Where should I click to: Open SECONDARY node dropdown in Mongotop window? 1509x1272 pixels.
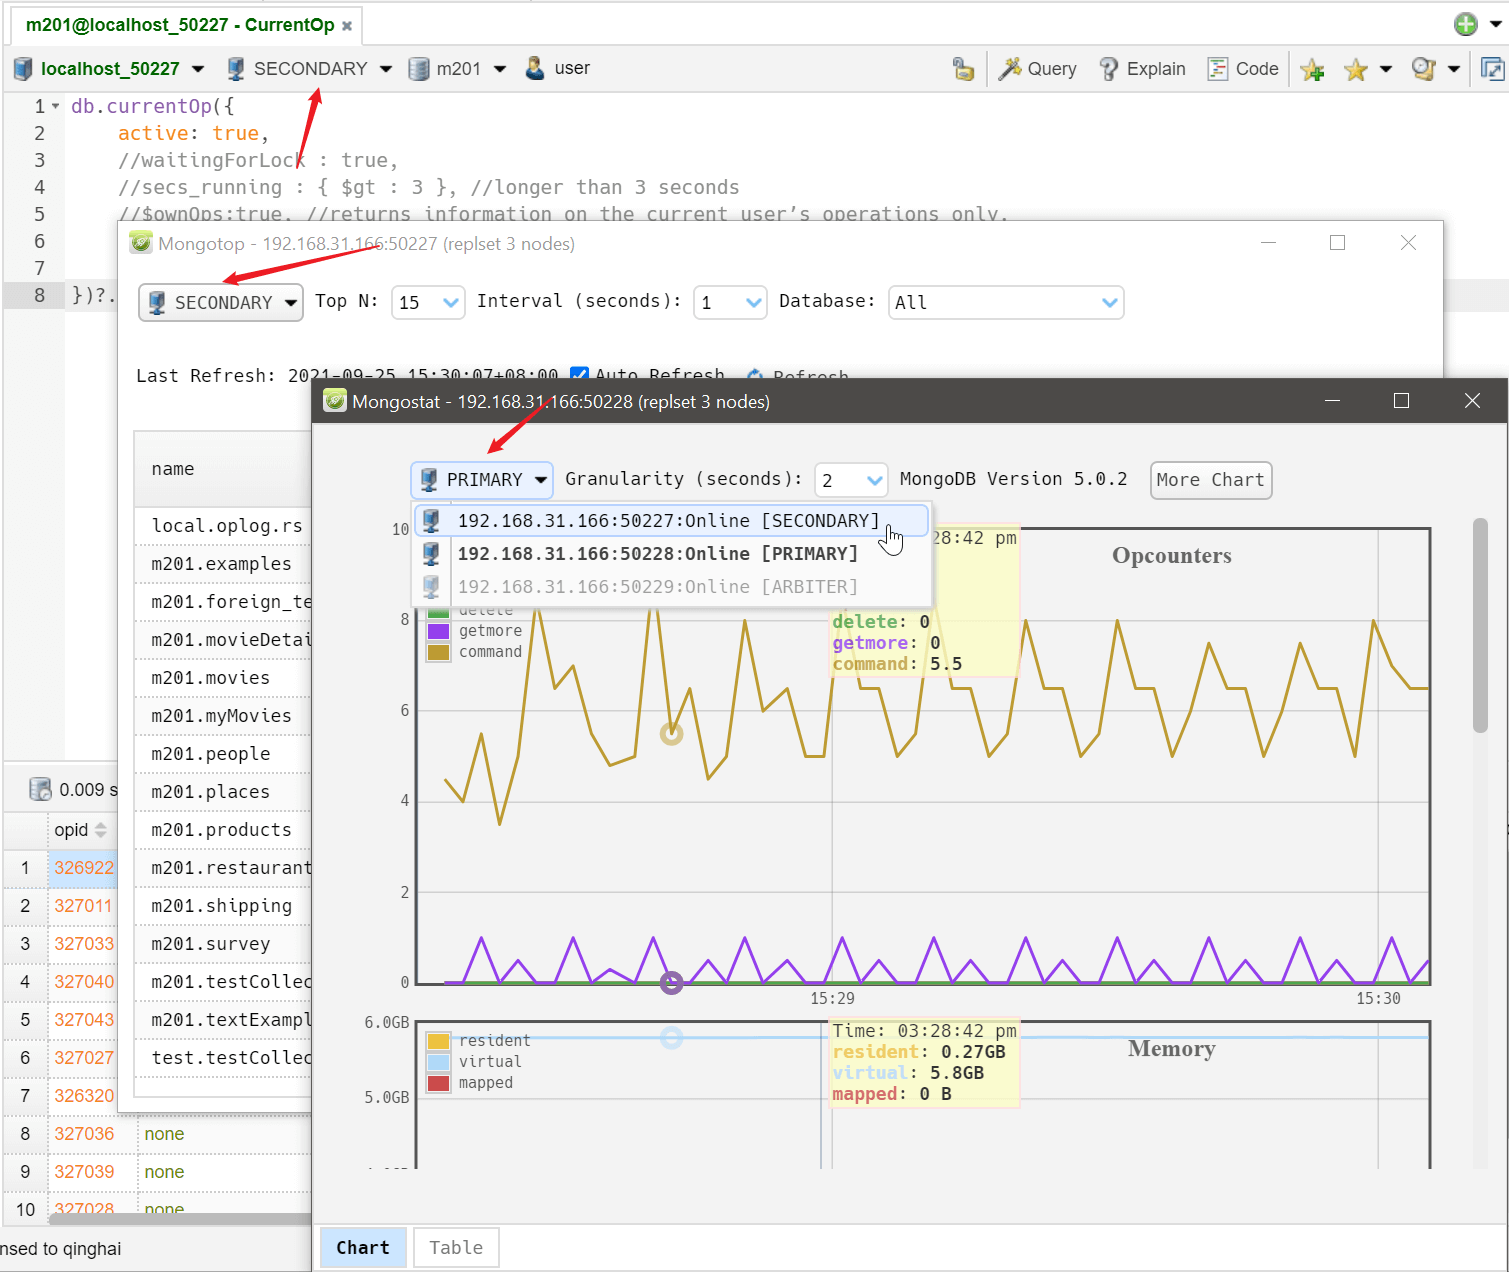coord(221,302)
